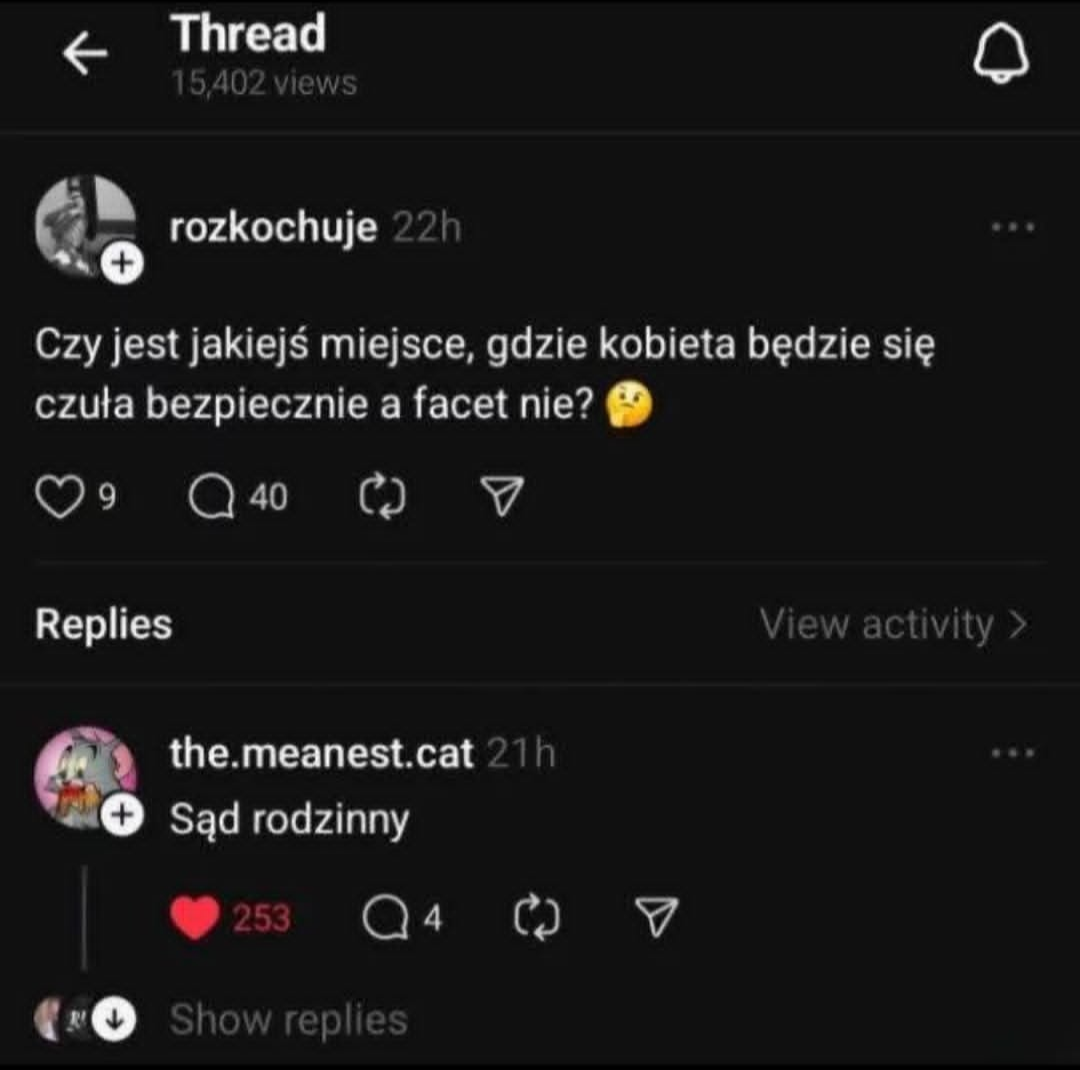Tap the notification bell icon

pyautogui.click(x=1001, y=55)
